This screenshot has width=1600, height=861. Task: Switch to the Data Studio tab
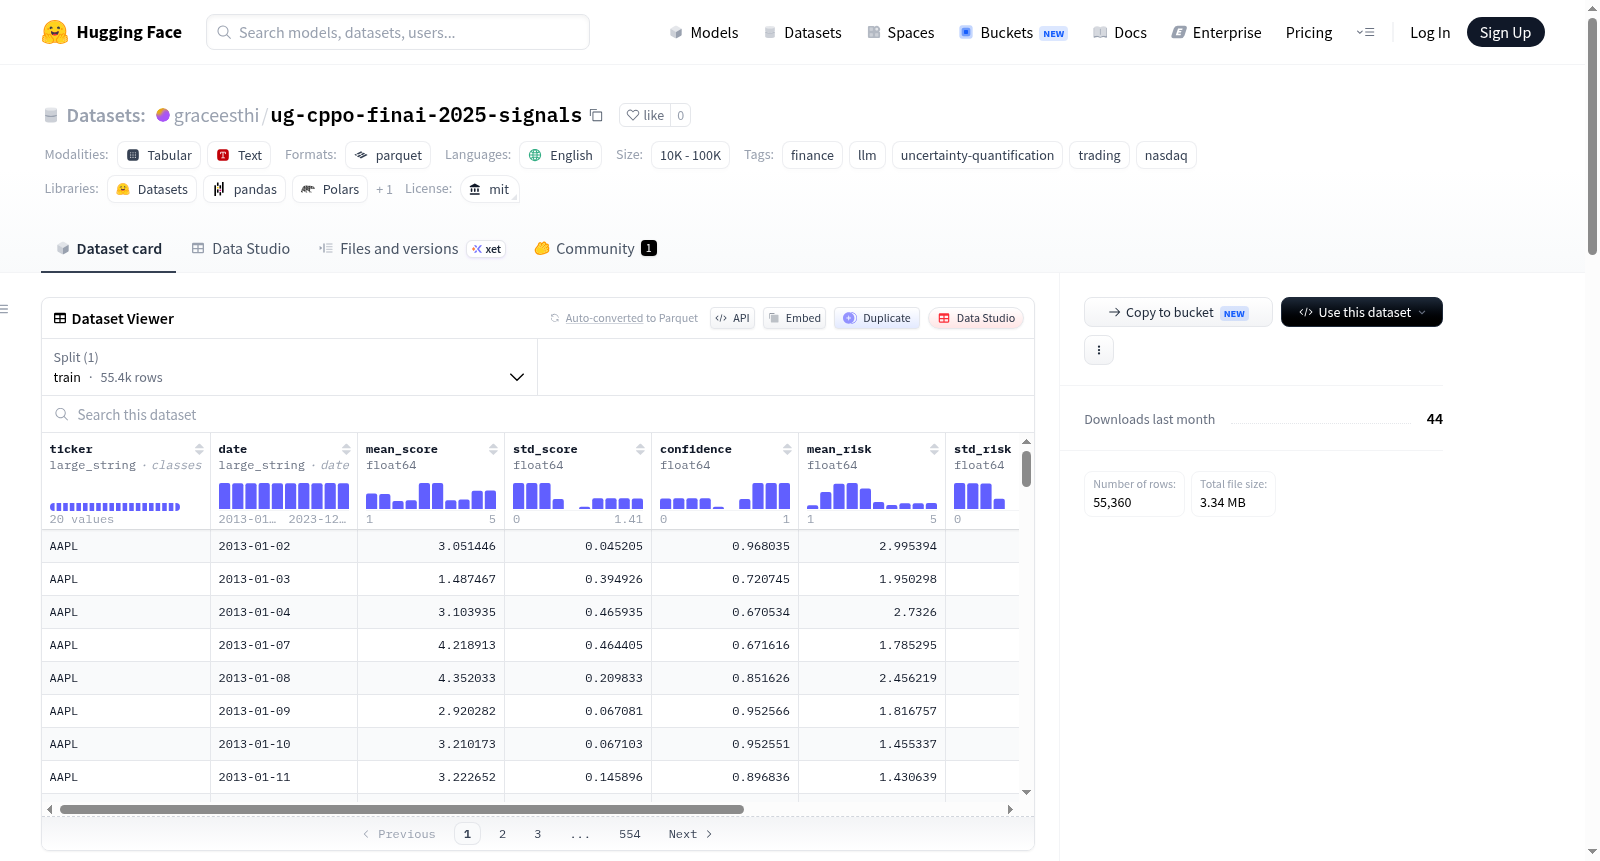241,249
